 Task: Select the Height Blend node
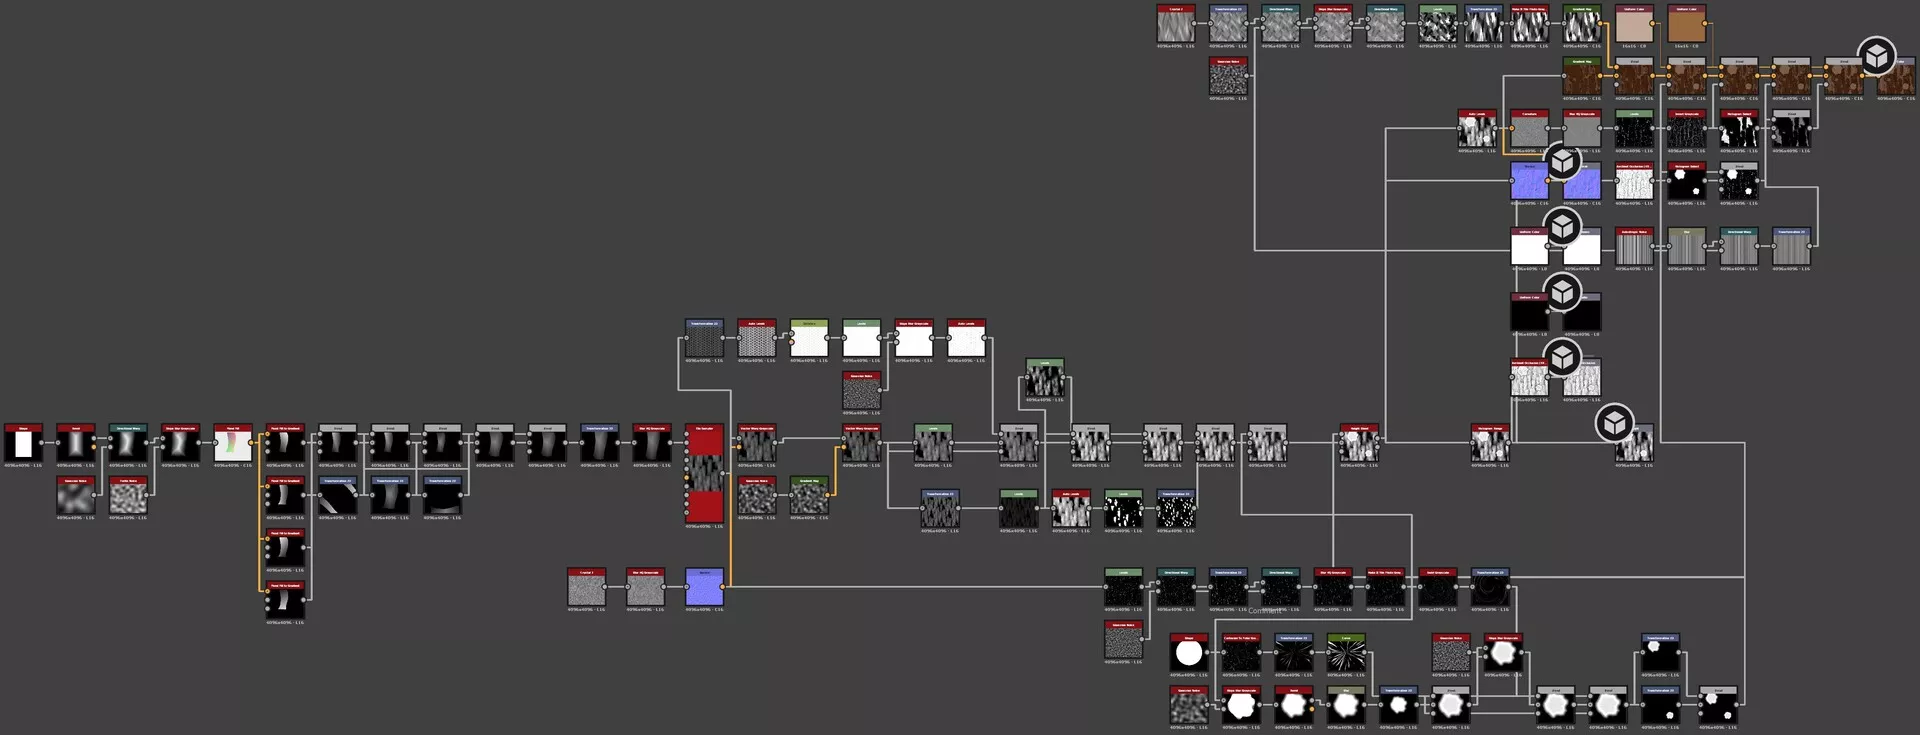point(1359,444)
